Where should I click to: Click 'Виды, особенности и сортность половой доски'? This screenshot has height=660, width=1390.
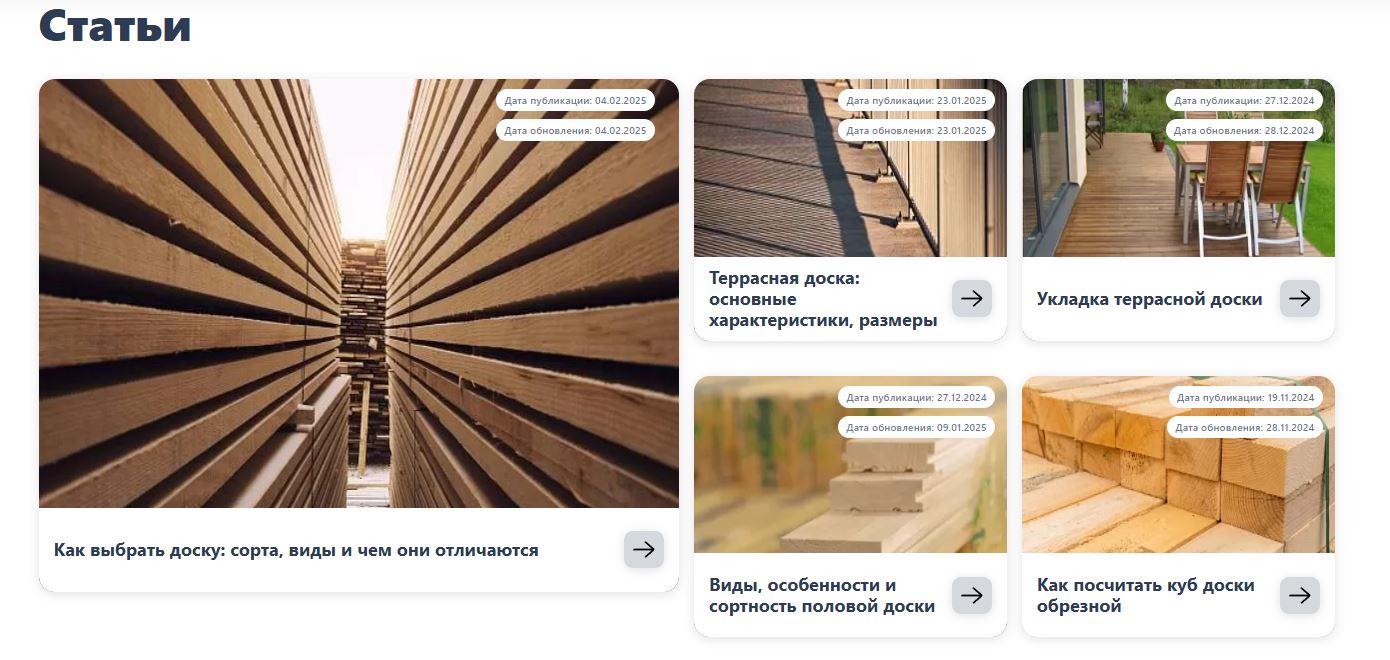[822, 596]
